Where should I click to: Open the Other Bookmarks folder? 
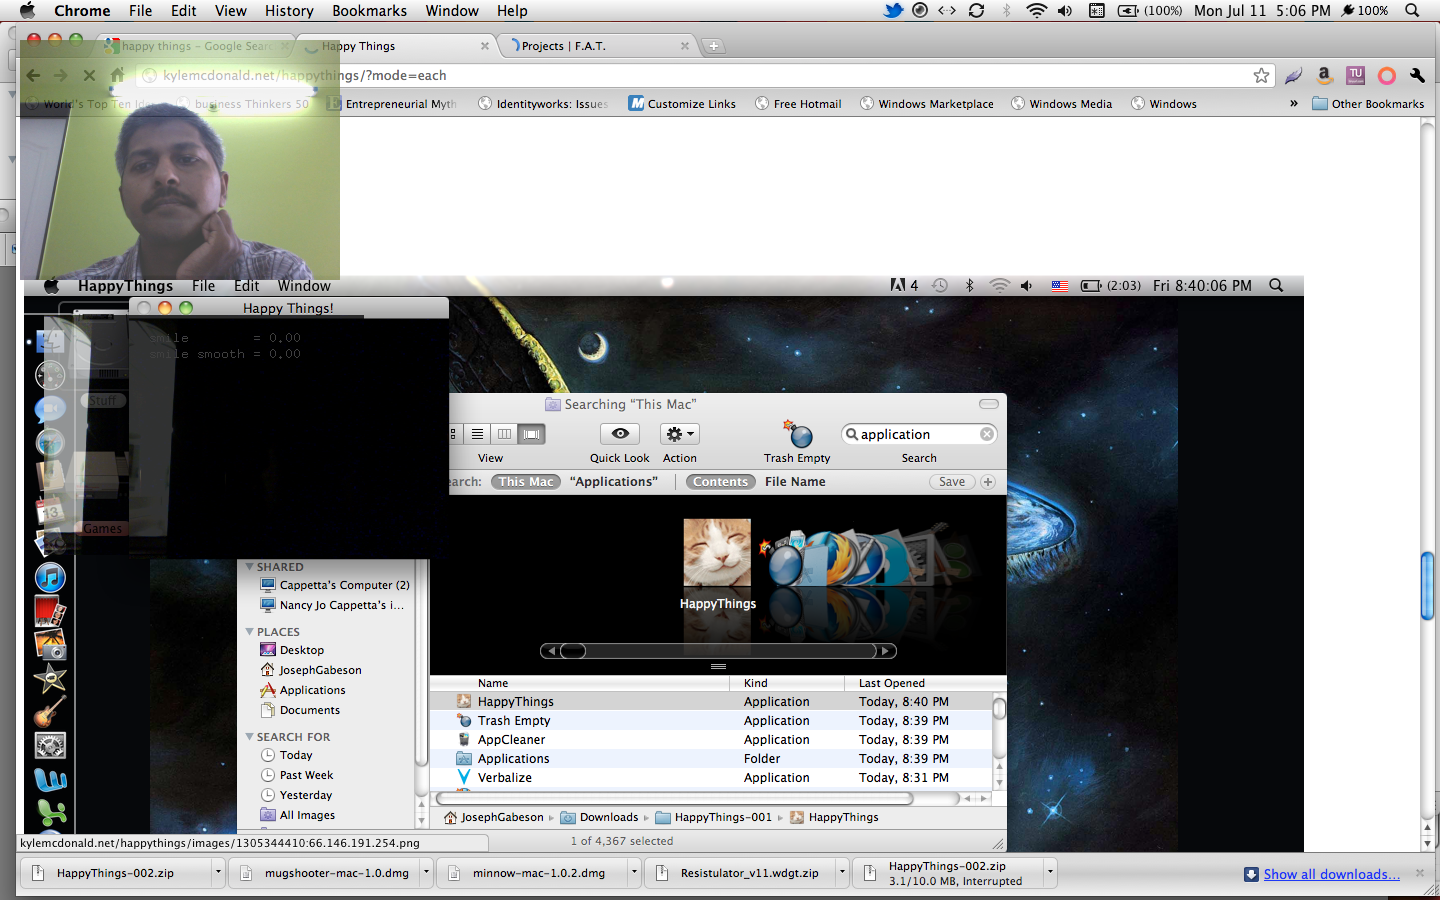(x=1368, y=104)
